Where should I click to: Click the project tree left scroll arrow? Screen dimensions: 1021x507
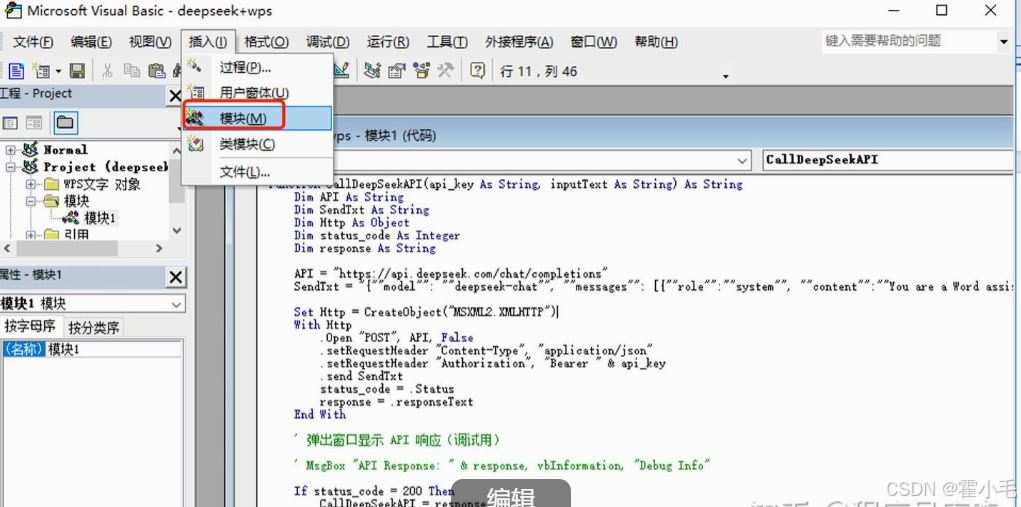(x=7, y=248)
